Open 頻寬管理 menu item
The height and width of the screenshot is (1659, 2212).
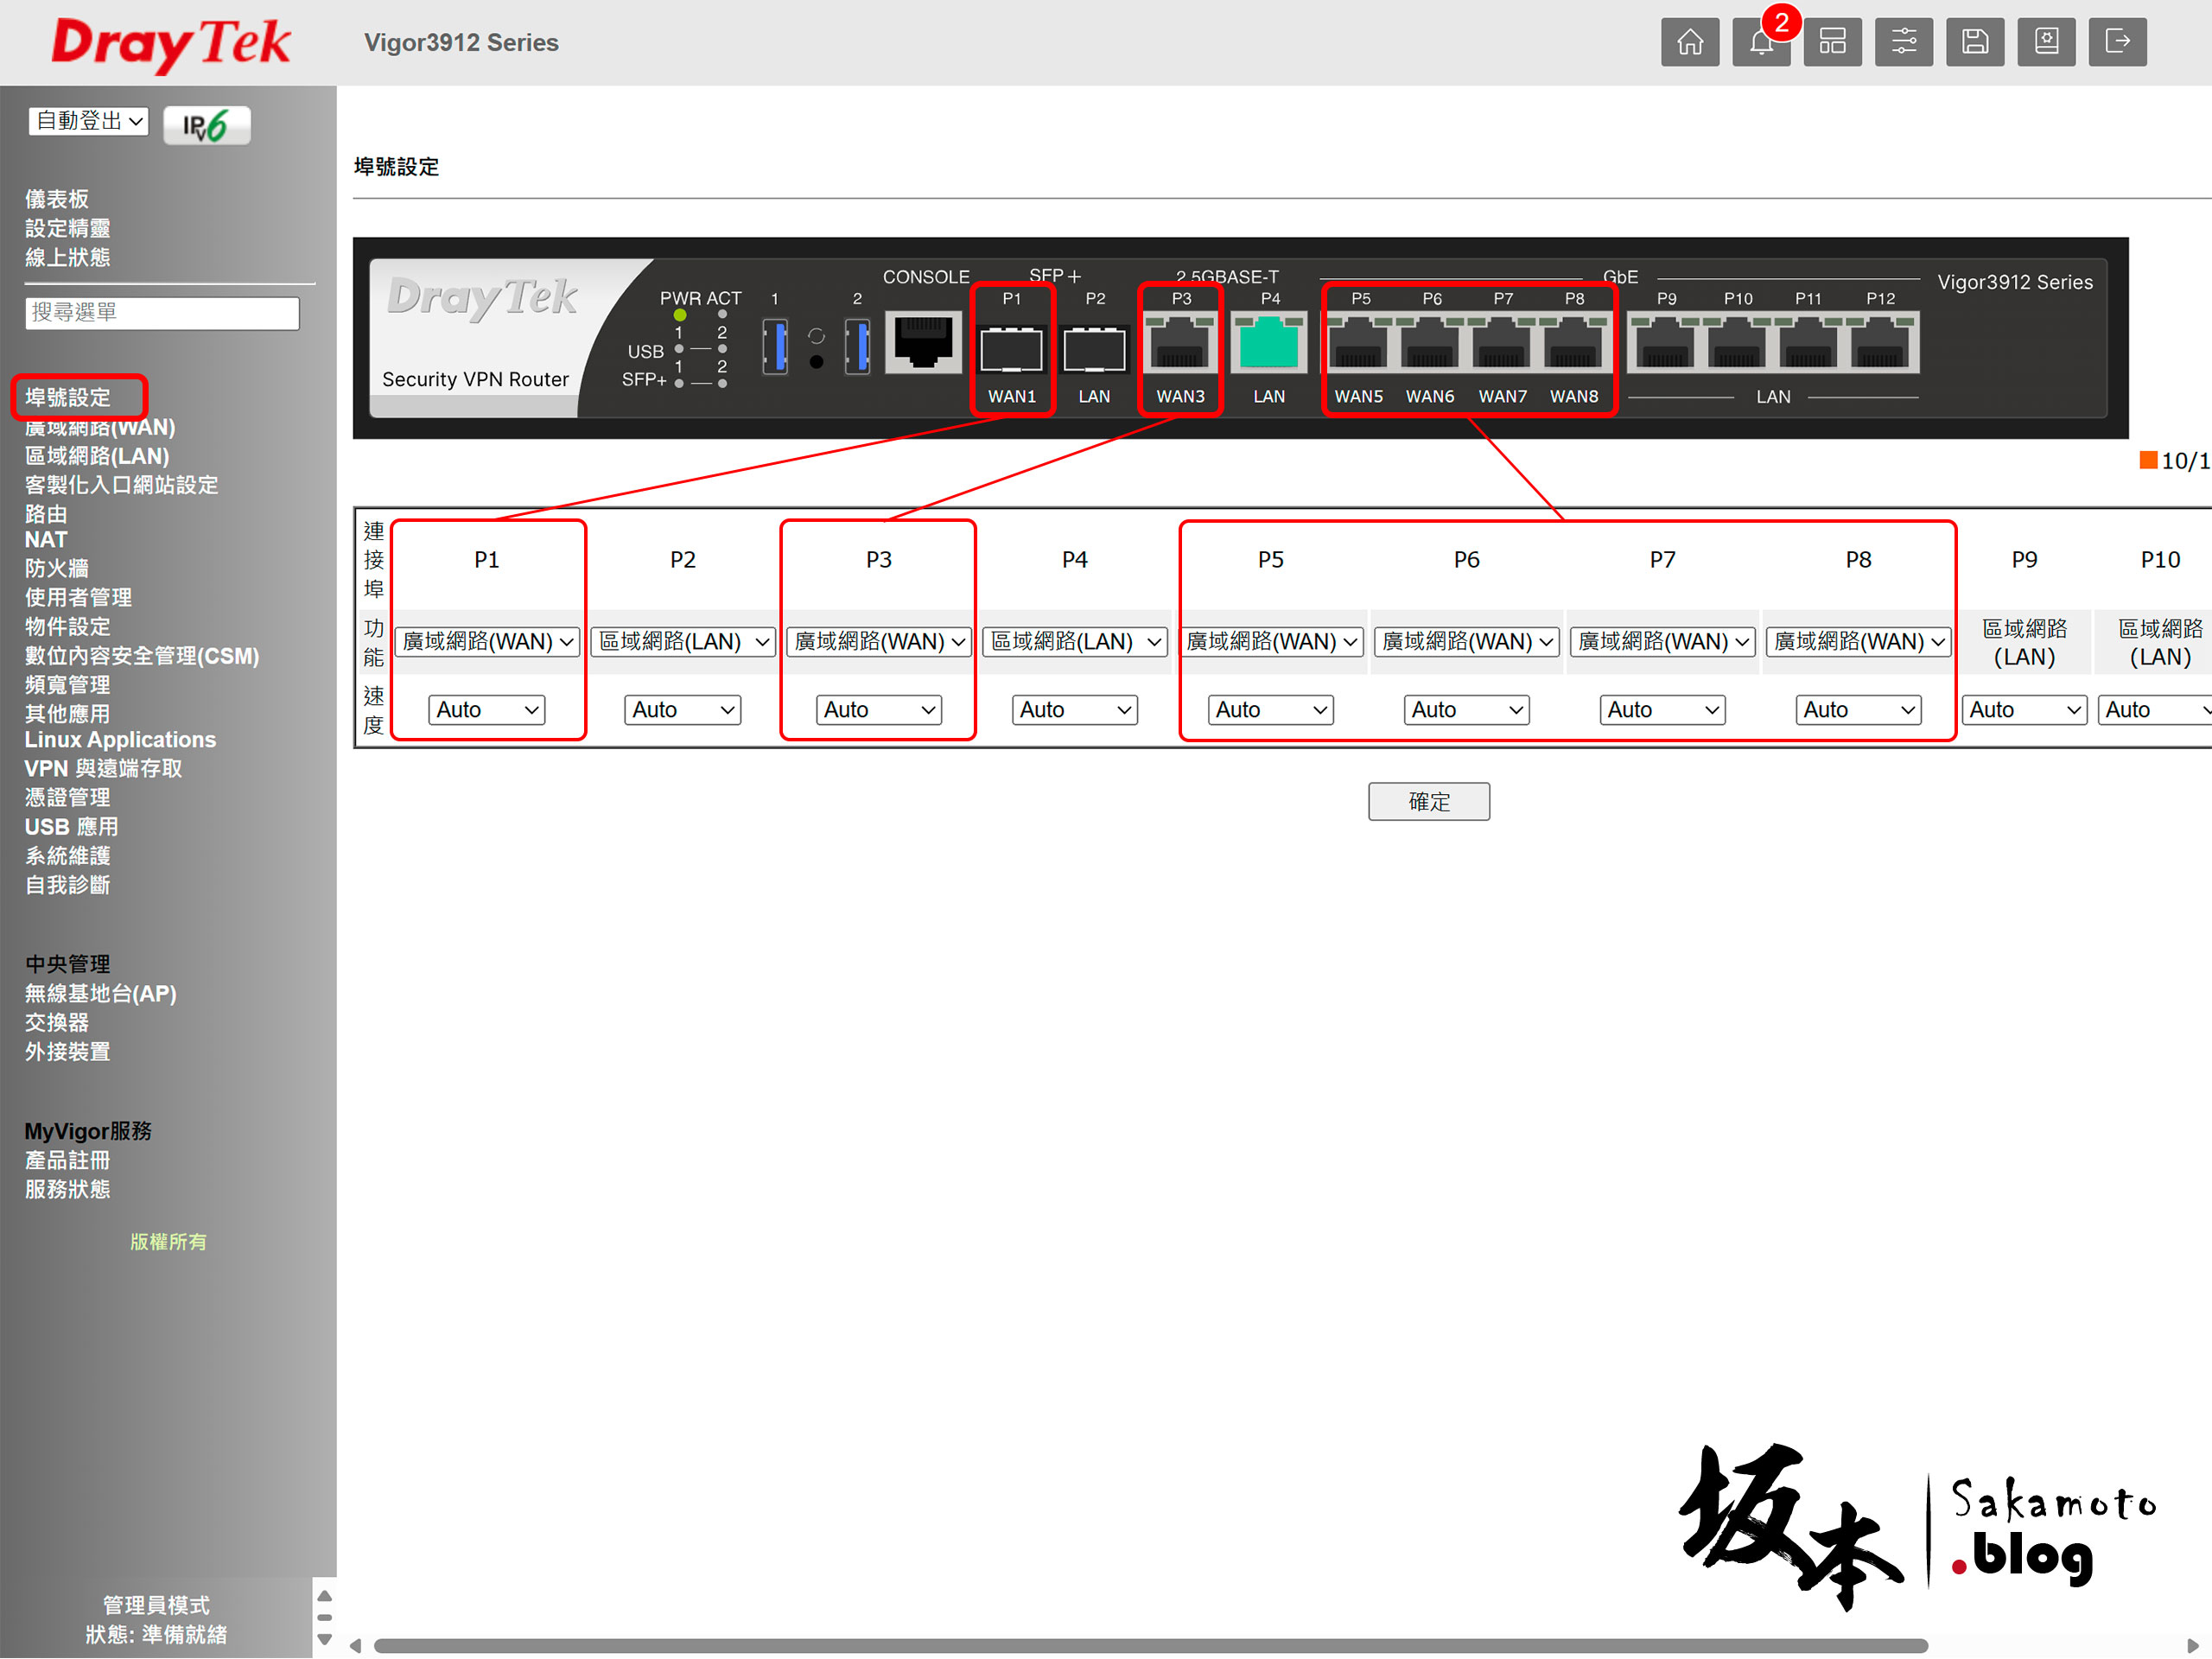click(68, 685)
